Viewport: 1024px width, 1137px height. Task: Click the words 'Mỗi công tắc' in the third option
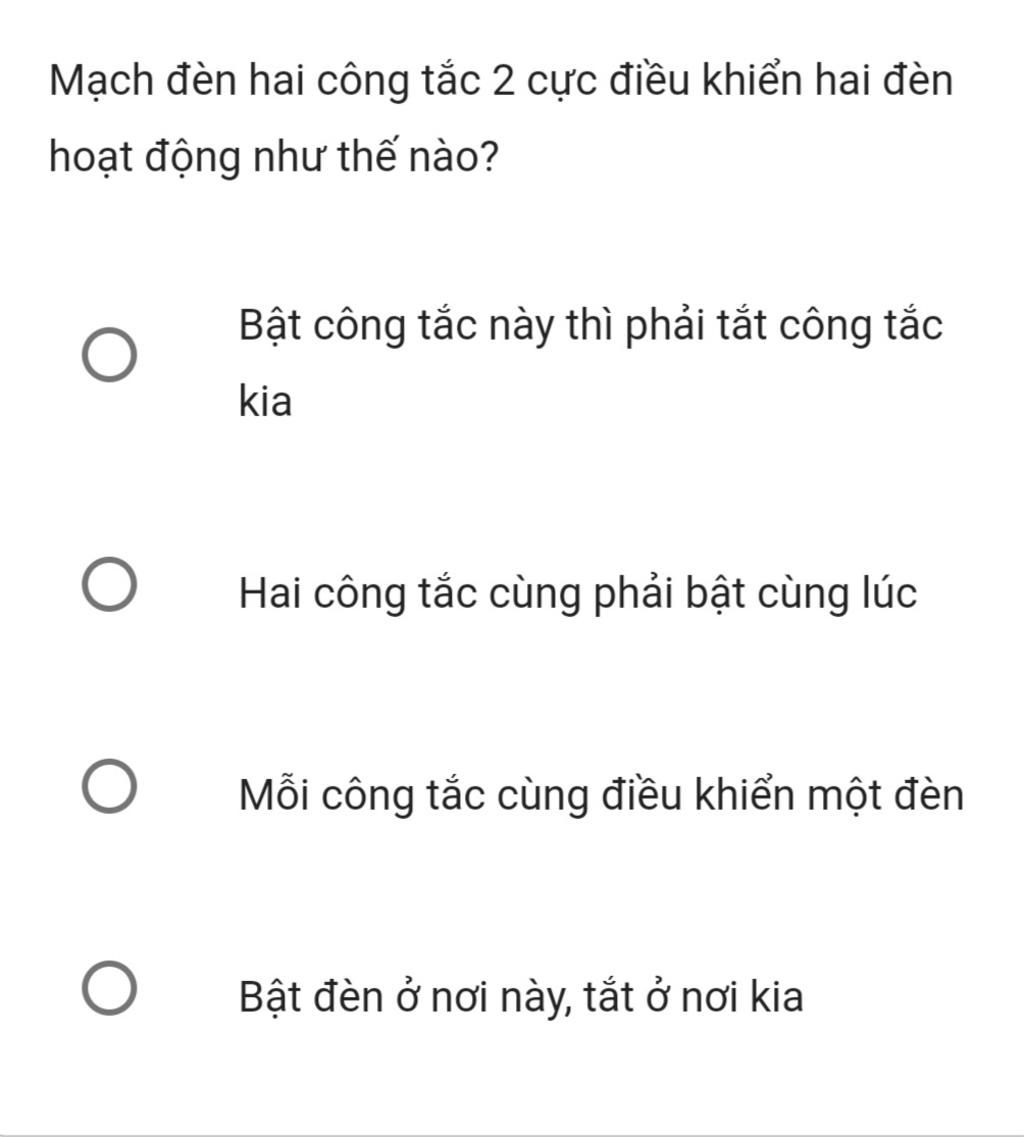(x=363, y=794)
